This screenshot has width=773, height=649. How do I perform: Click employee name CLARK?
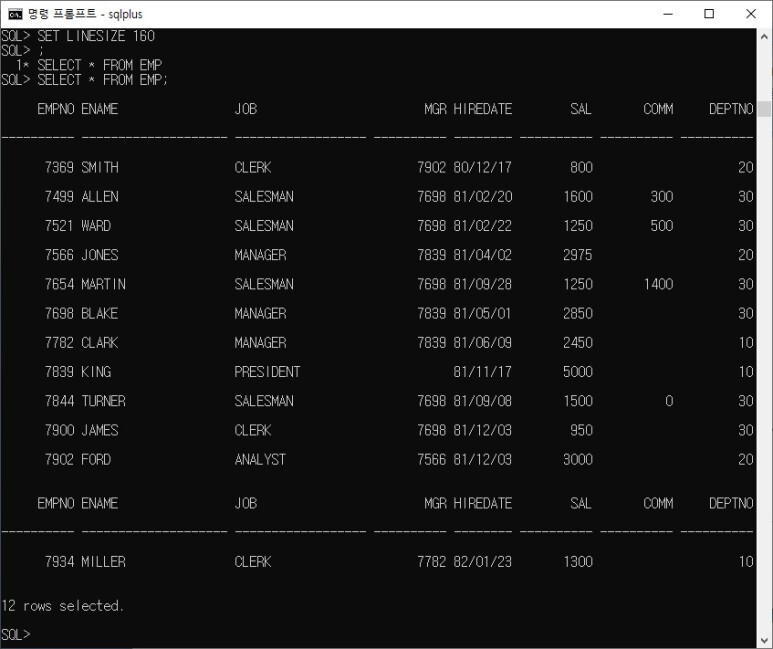pyautogui.click(x=100, y=343)
